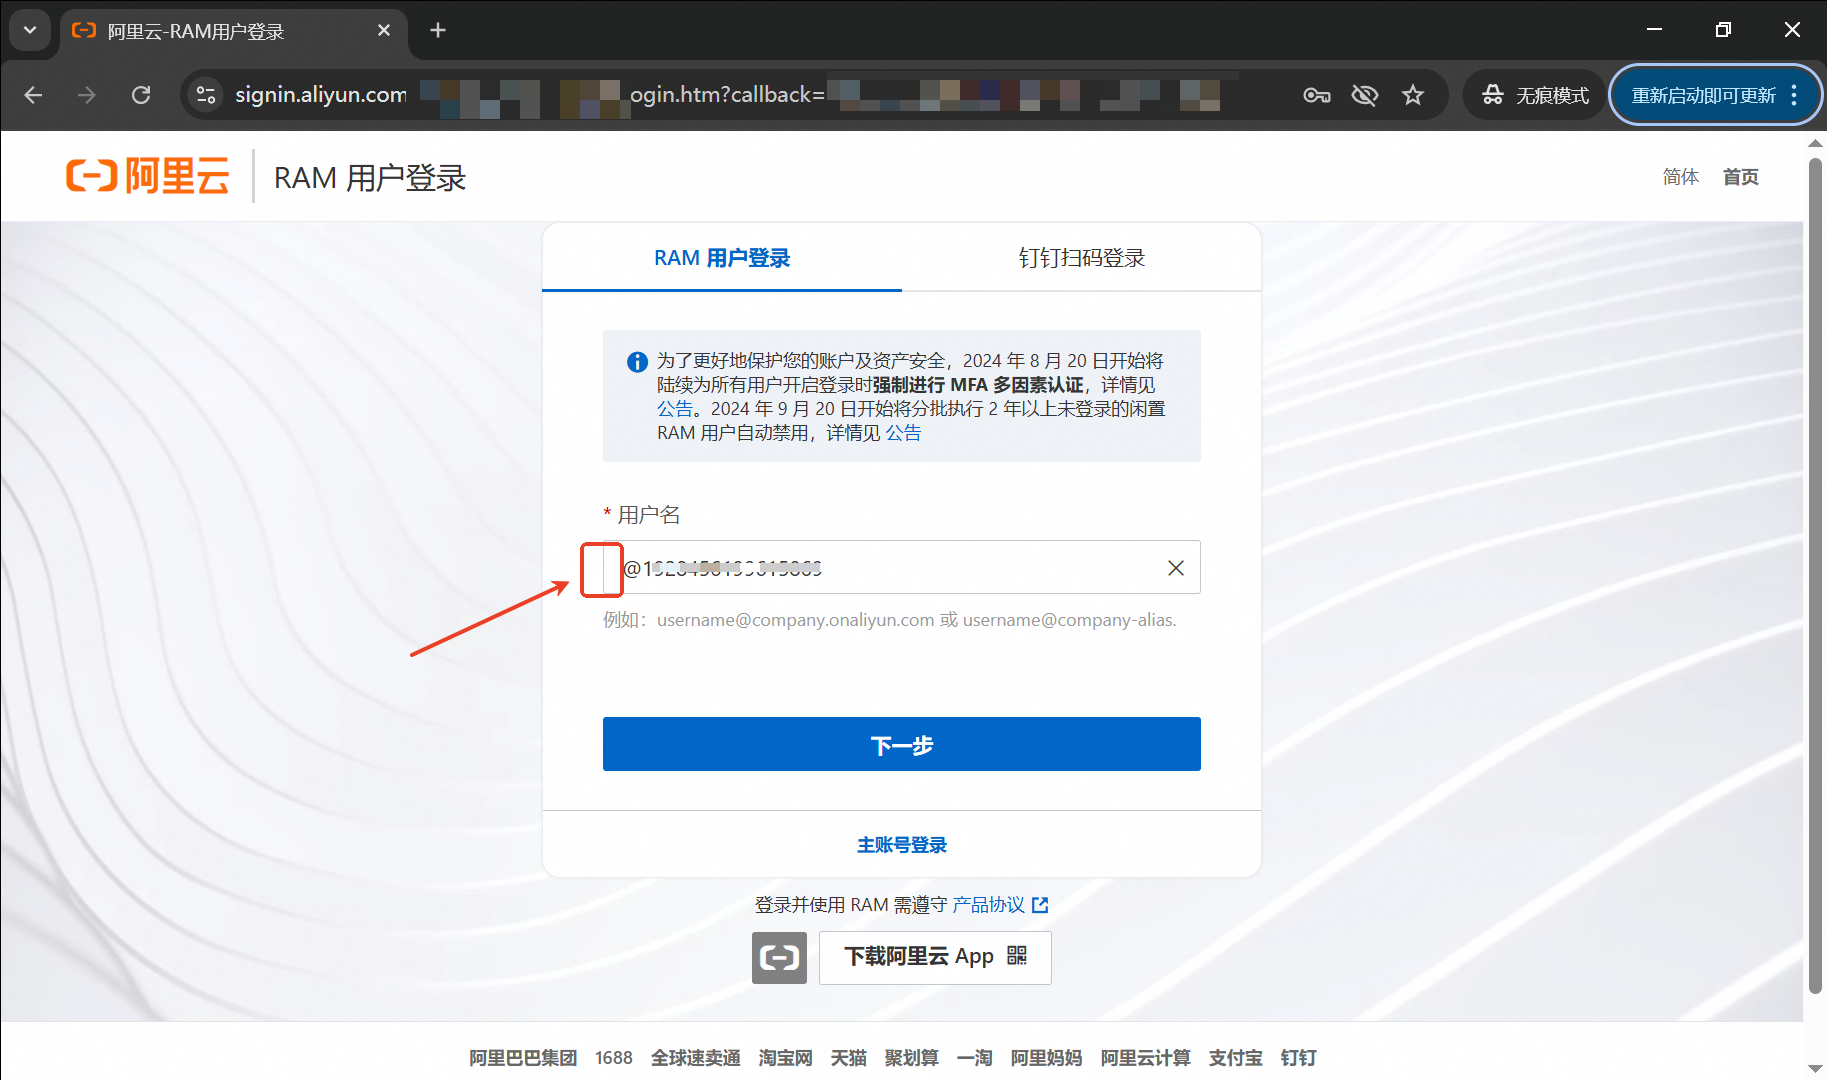Click the scrollbar down arrow

click(1815, 1069)
